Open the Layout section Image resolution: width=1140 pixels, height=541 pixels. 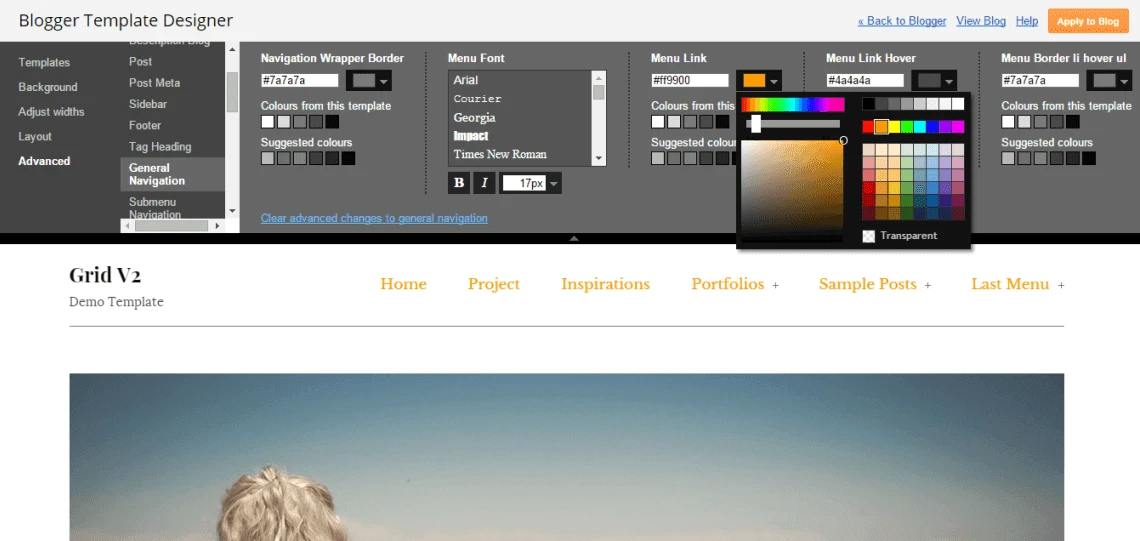(35, 137)
